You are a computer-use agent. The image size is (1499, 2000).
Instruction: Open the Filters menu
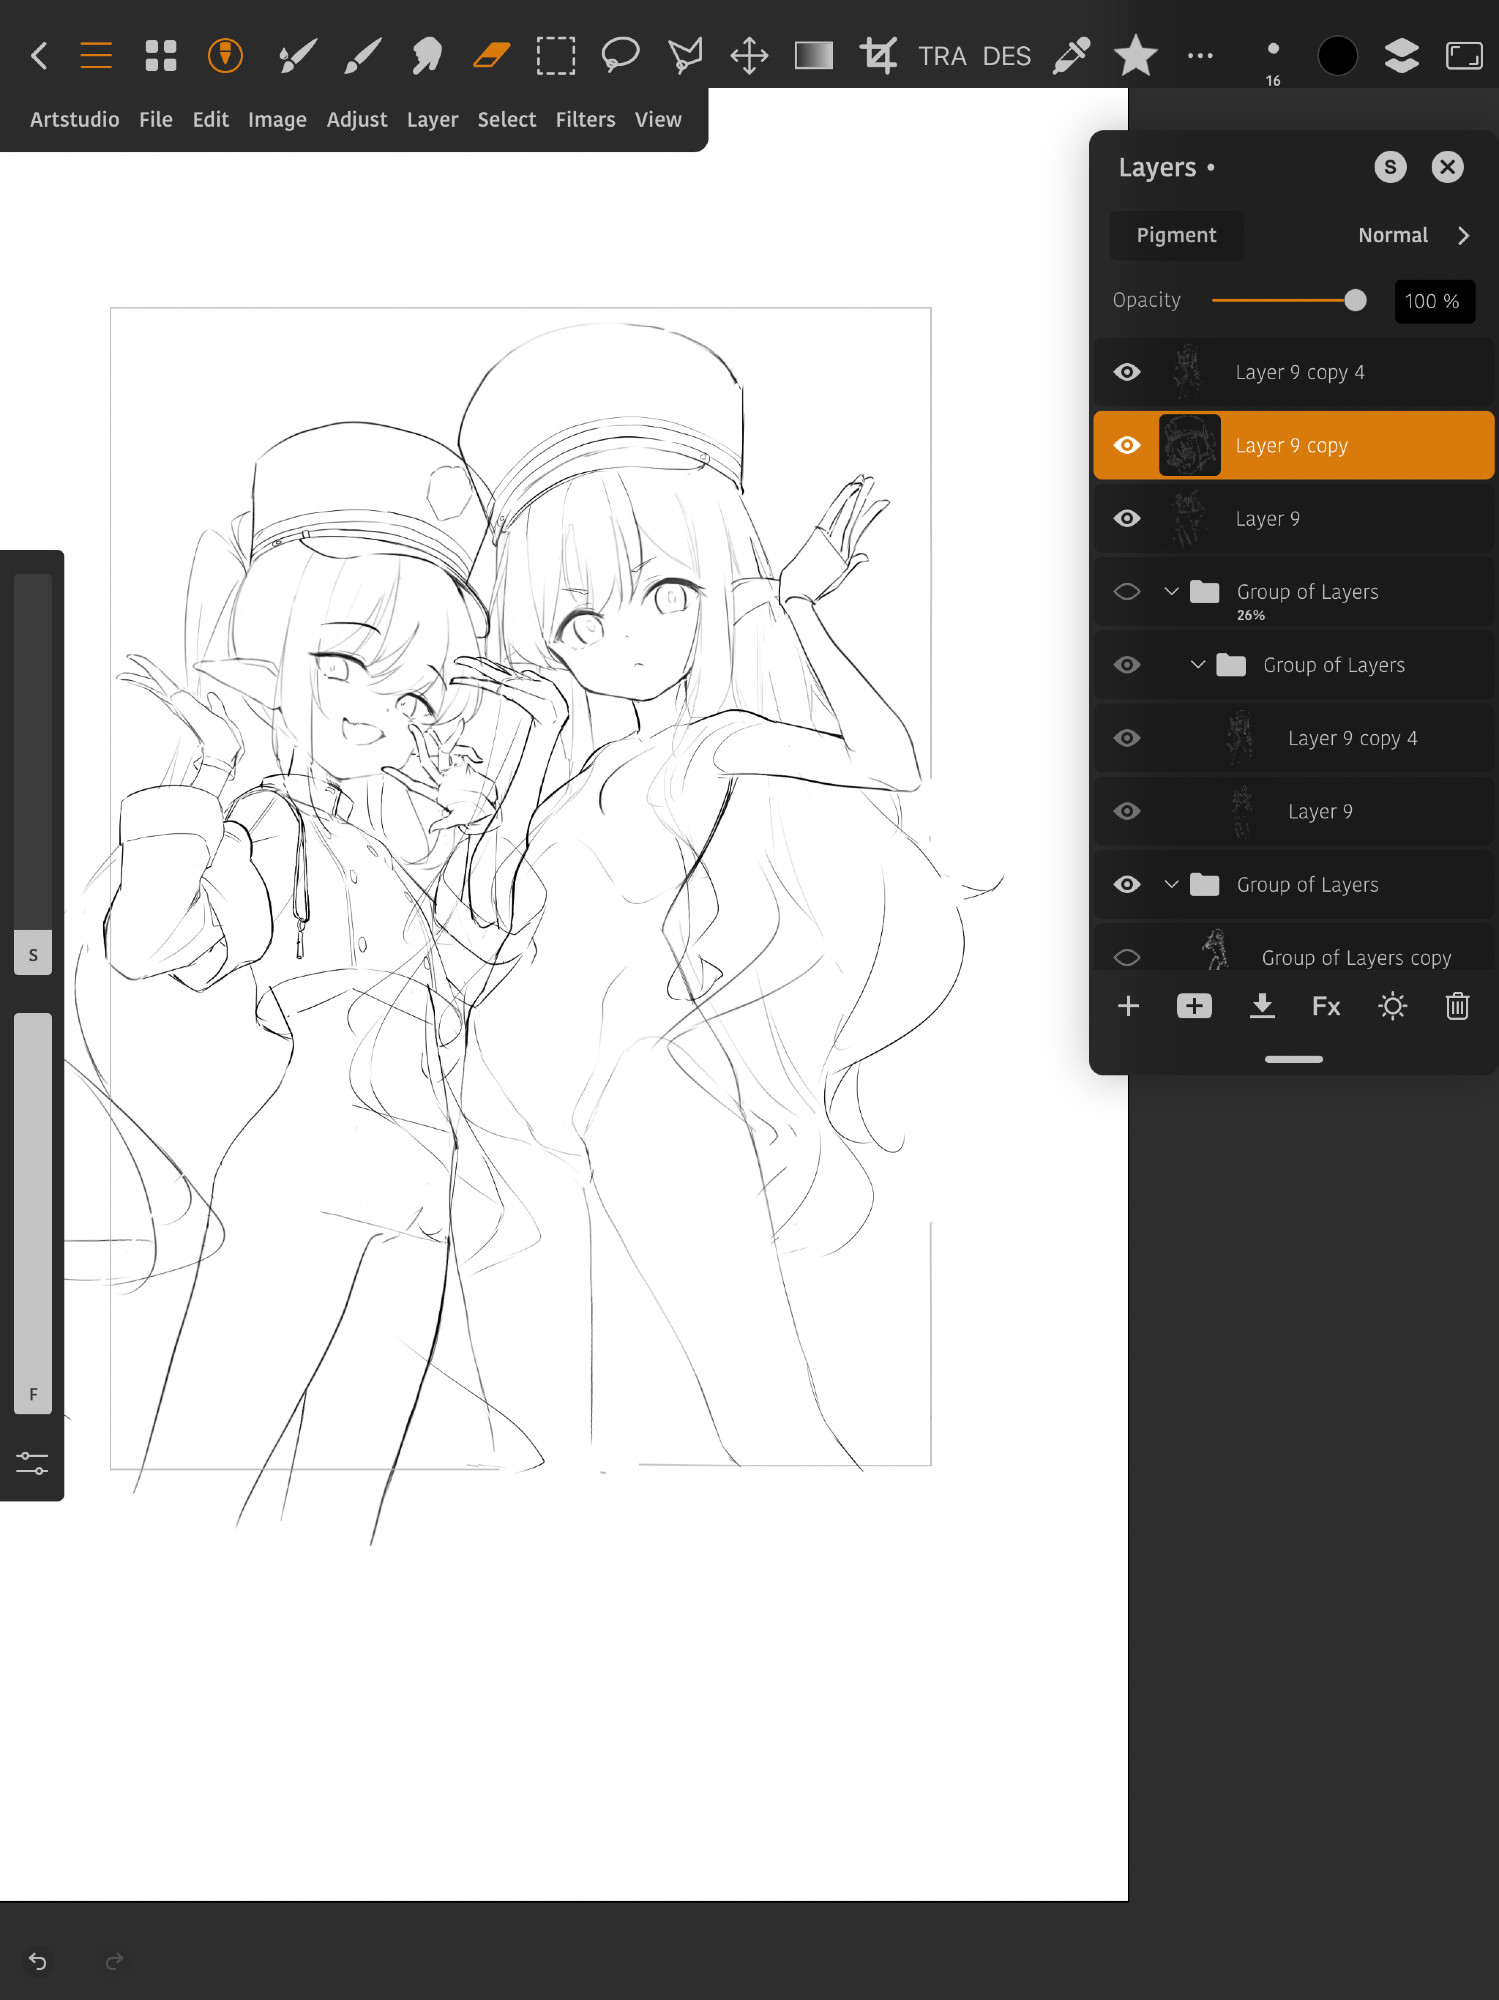(x=586, y=120)
